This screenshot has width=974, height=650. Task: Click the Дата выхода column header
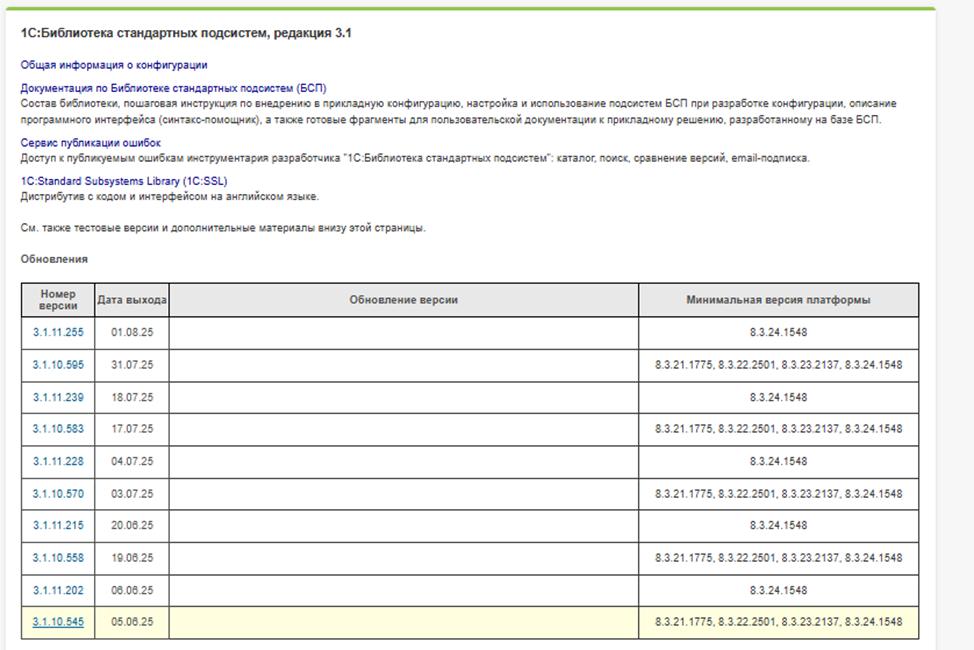pos(132,300)
